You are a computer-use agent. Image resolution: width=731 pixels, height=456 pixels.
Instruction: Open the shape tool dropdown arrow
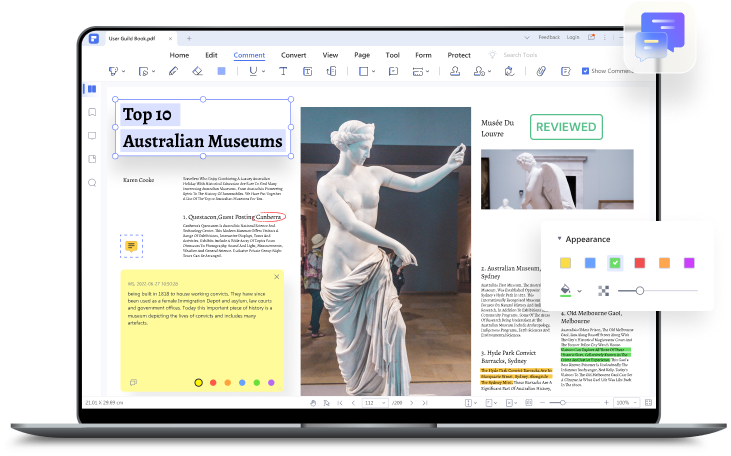(x=373, y=72)
